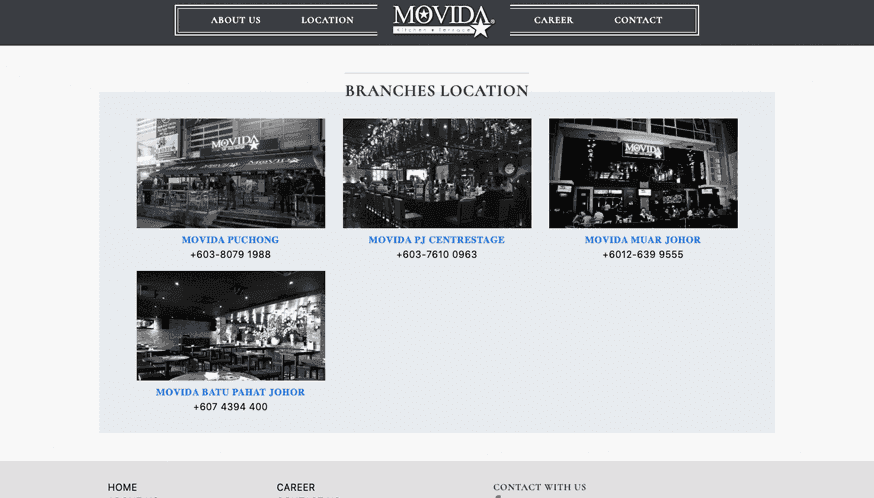Click the Muar Johor branch photo
874x498 pixels.
tap(642, 173)
